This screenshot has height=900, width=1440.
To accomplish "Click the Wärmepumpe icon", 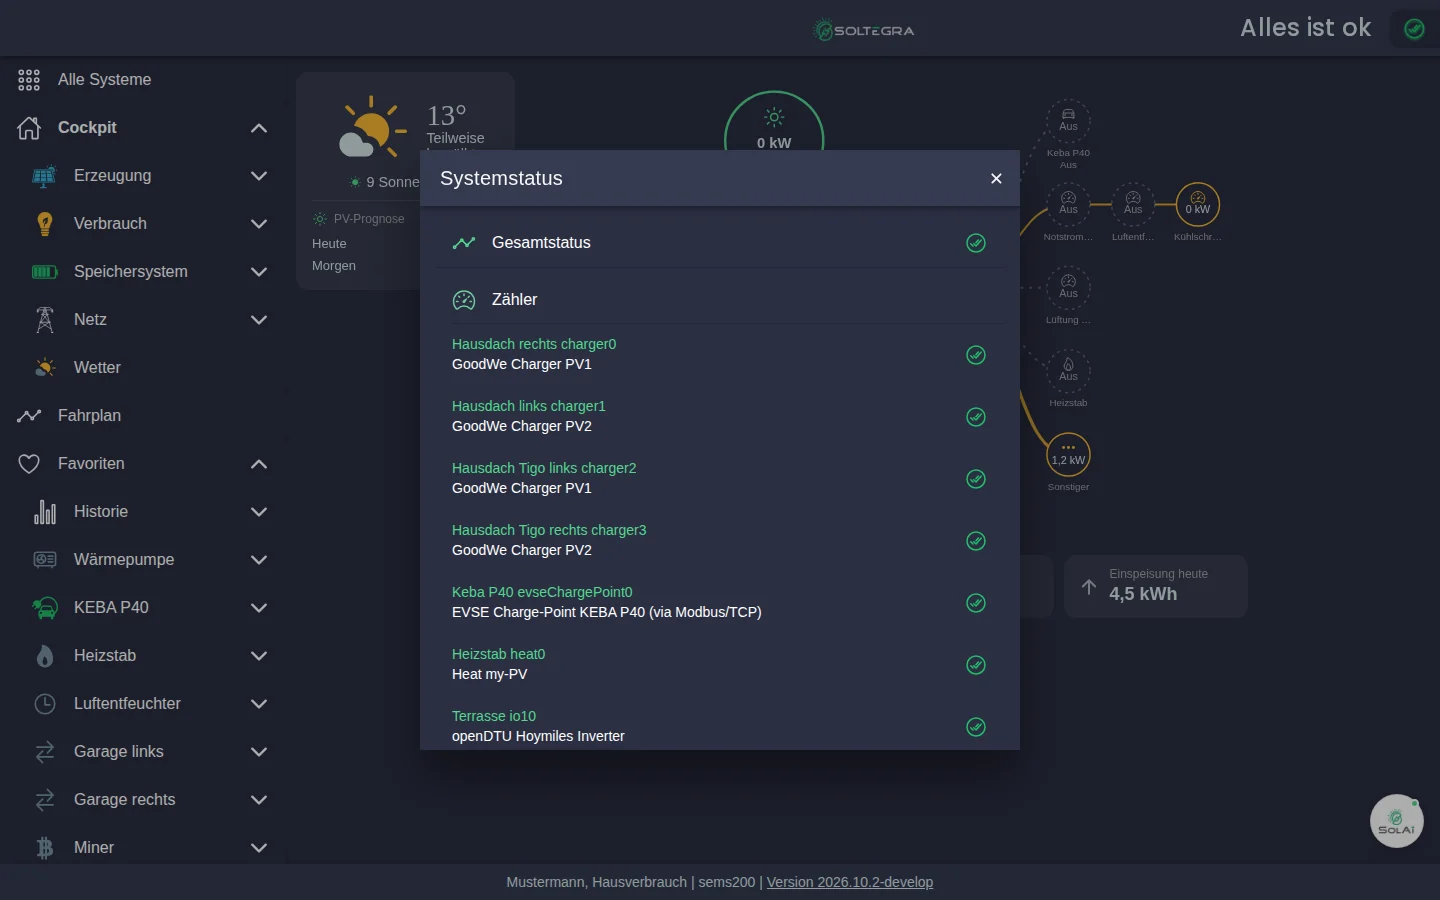I will pyautogui.click(x=45, y=560).
